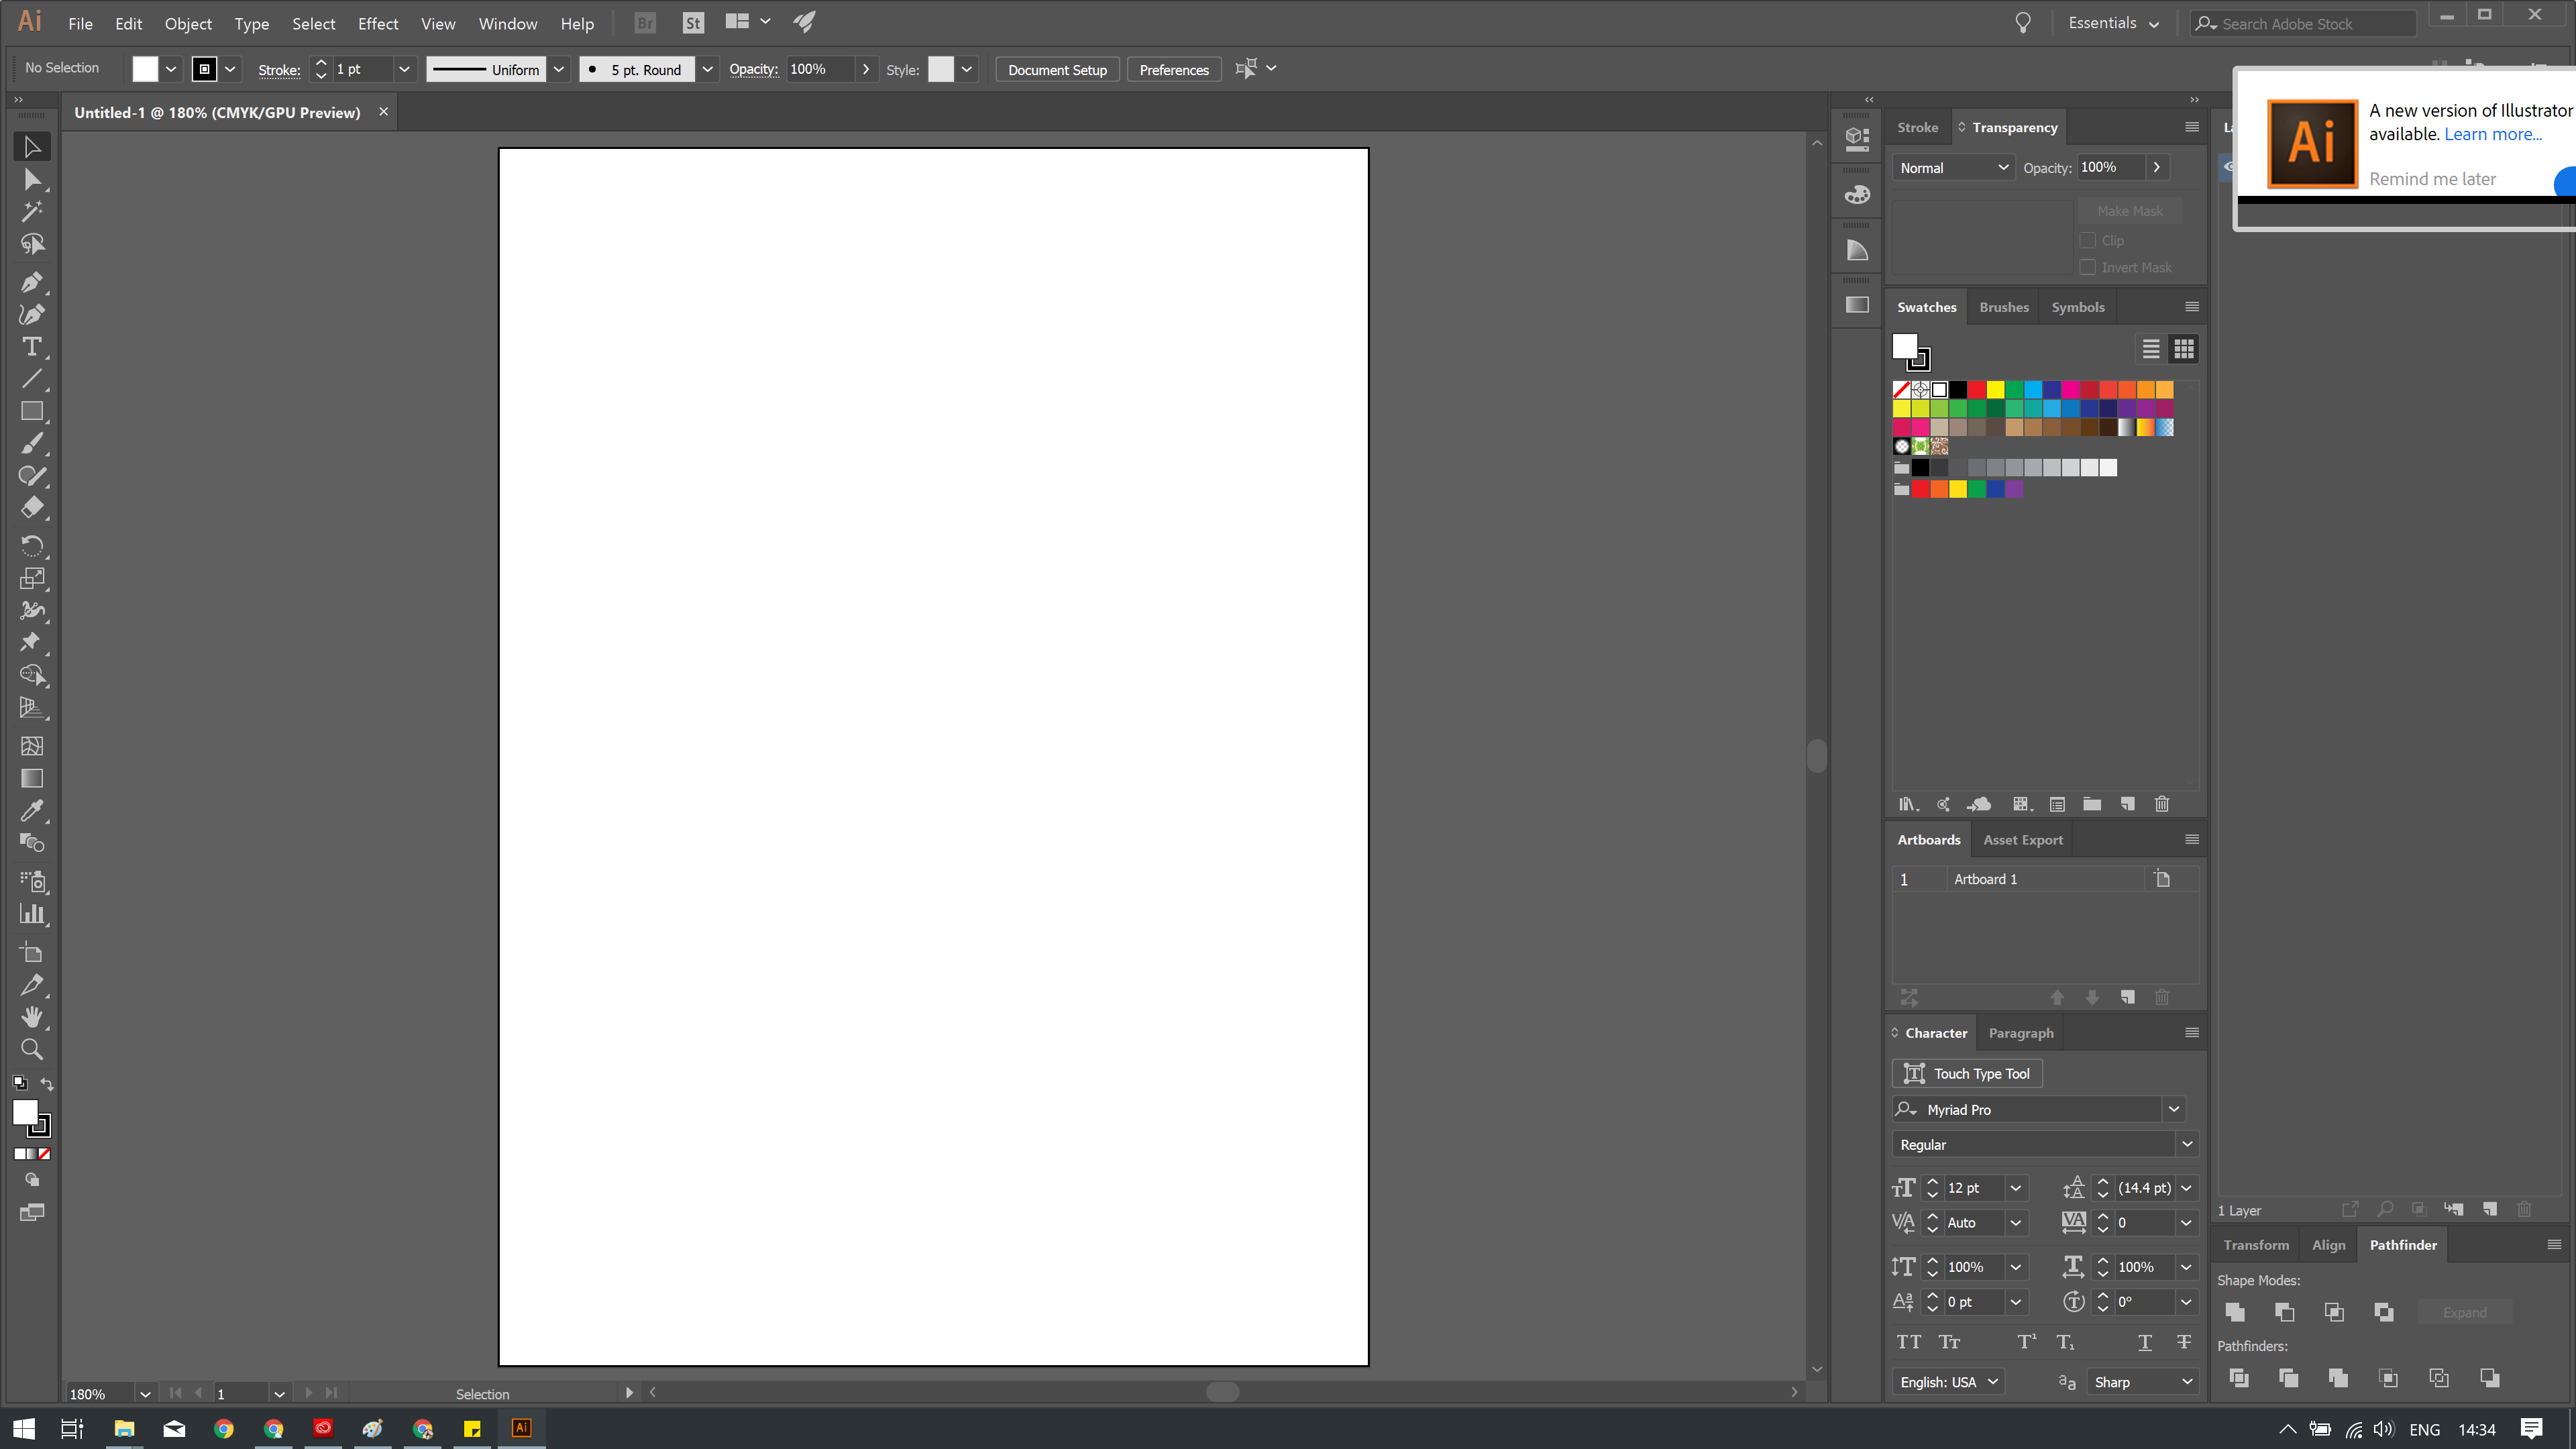The width and height of the screenshot is (2576, 1449).
Task: Open the Myriad Pro font family dropdown
Action: click(2174, 1109)
